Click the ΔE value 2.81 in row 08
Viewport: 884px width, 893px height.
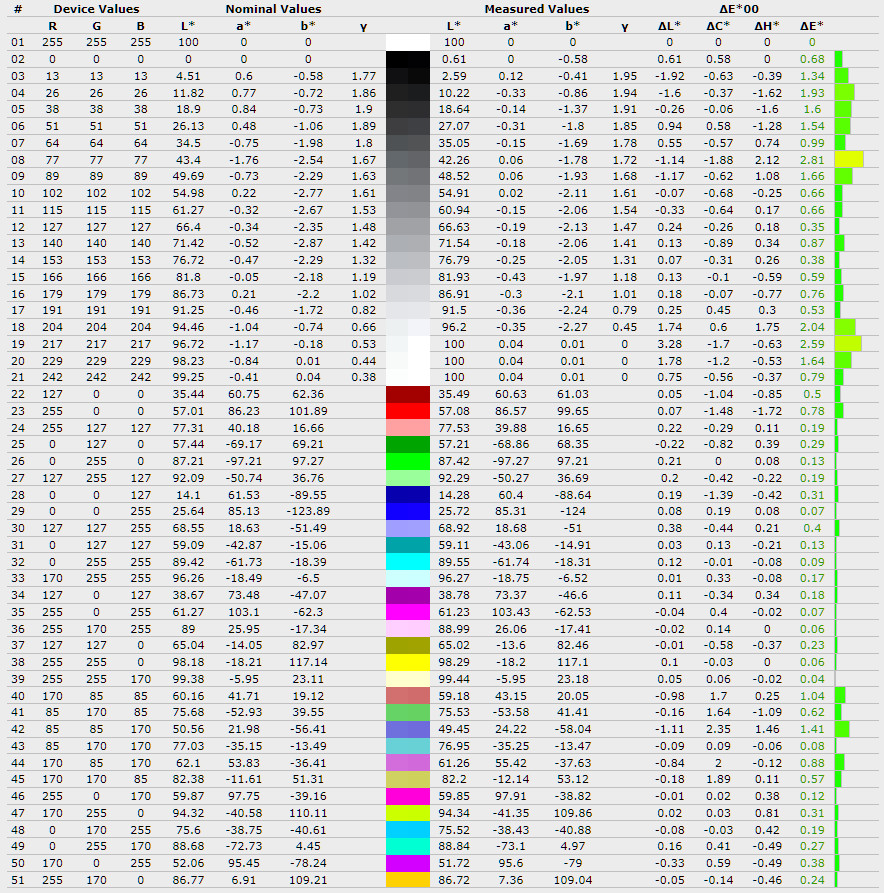click(812, 159)
